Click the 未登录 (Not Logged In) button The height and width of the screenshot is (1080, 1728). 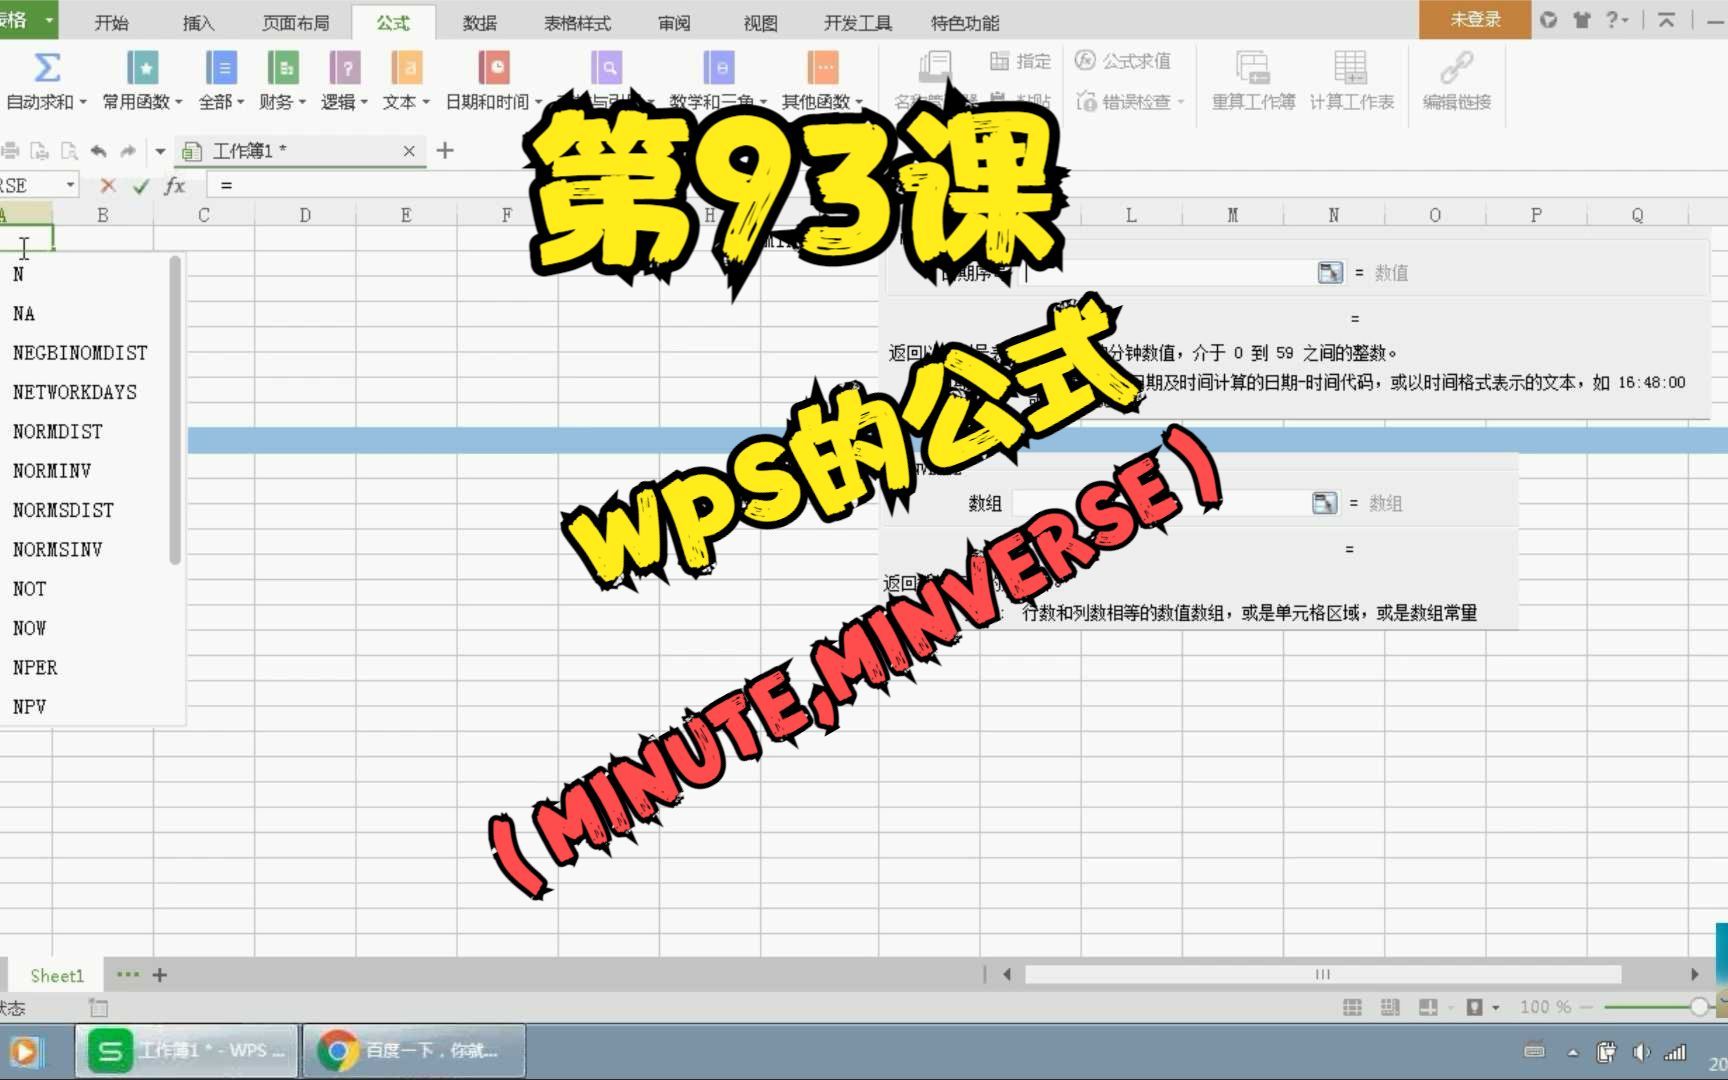tap(1474, 19)
